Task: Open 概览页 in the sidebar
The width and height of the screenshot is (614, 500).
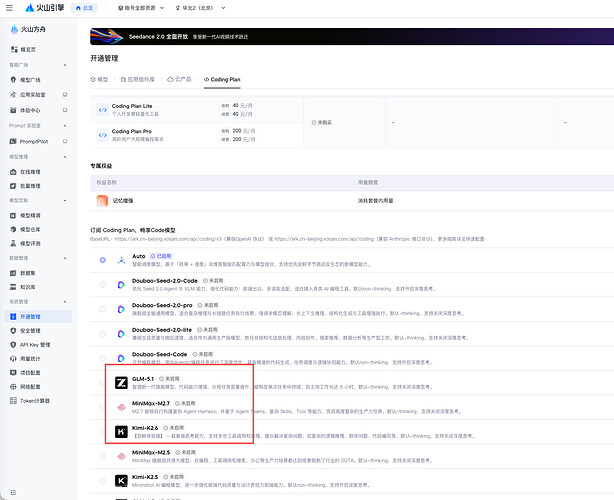Action: point(23,49)
